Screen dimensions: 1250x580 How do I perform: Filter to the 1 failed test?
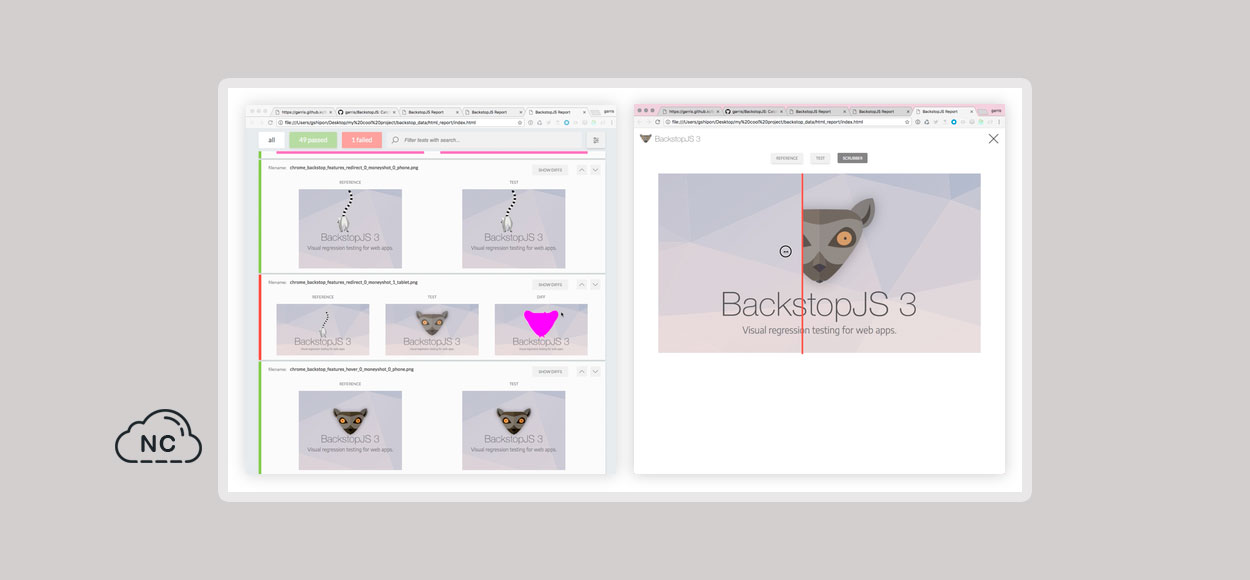coord(362,140)
